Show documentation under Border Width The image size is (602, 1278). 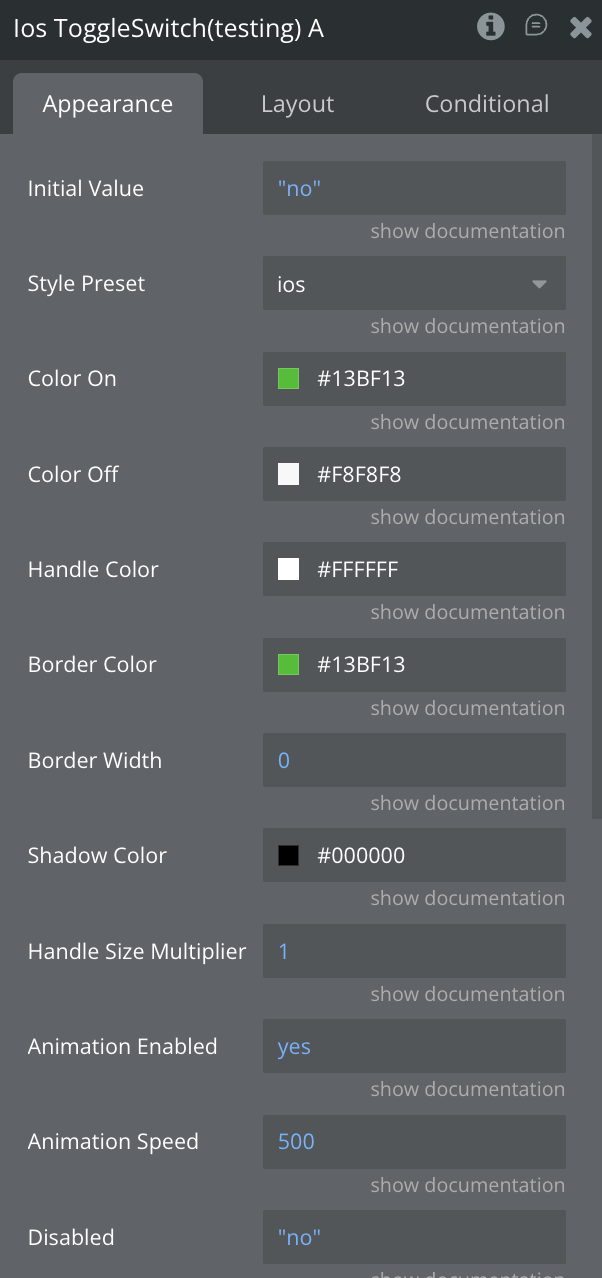(467, 804)
